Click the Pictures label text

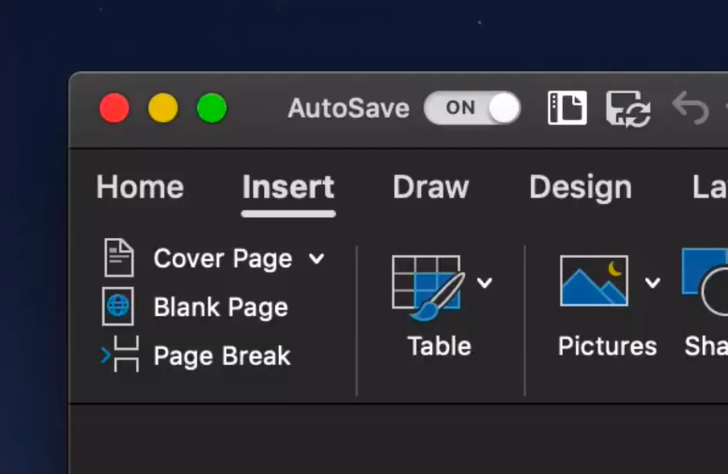(x=607, y=346)
